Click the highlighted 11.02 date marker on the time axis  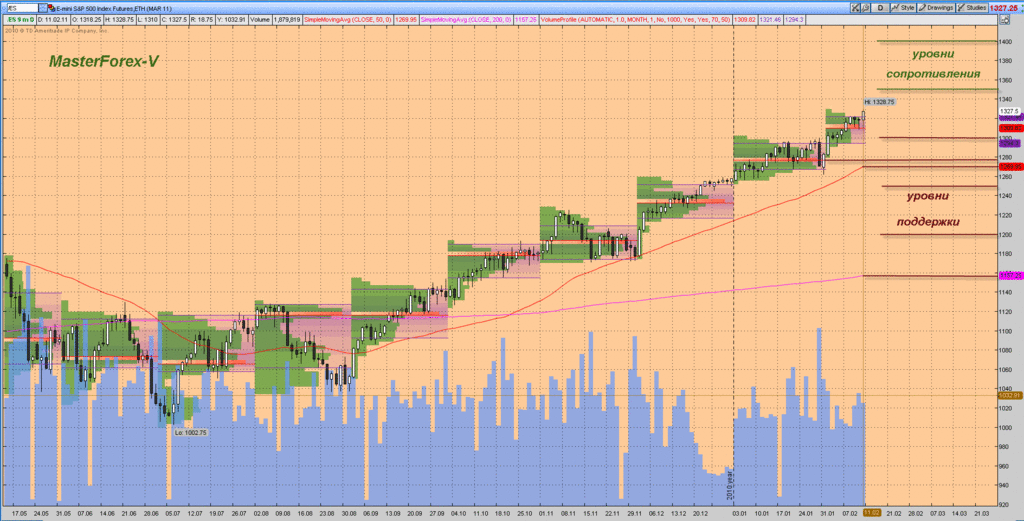[872, 514]
